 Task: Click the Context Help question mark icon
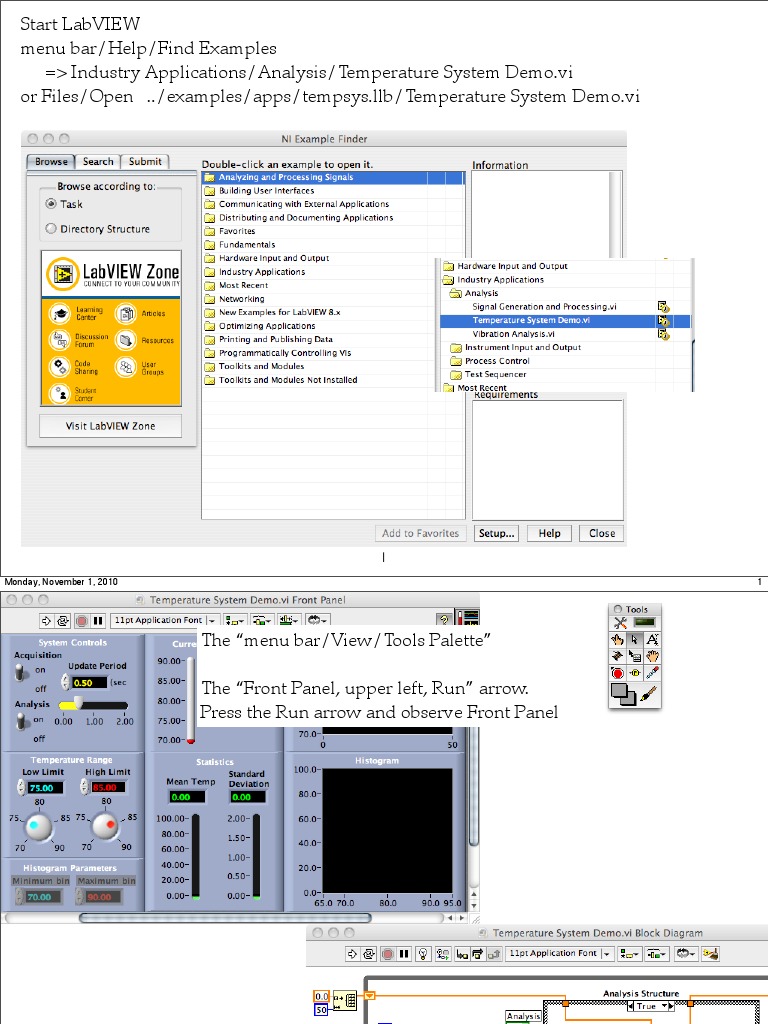443,621
